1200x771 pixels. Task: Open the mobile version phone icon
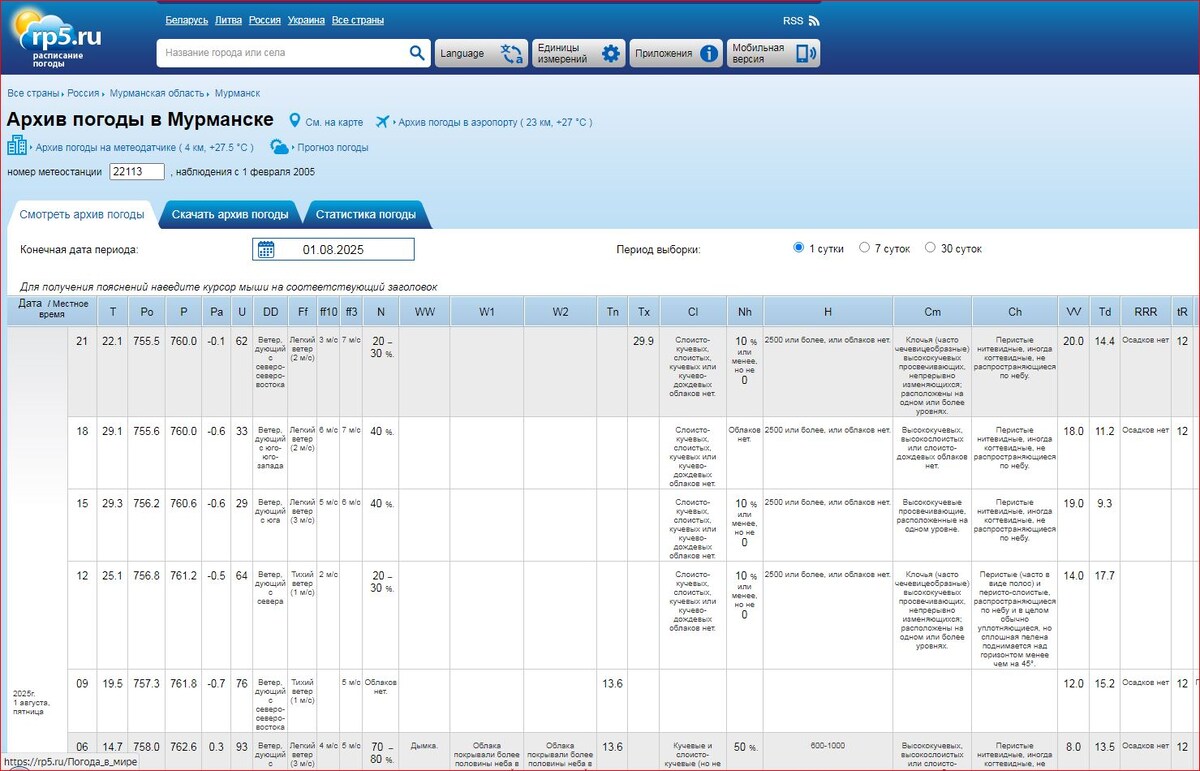click(805, 54)
